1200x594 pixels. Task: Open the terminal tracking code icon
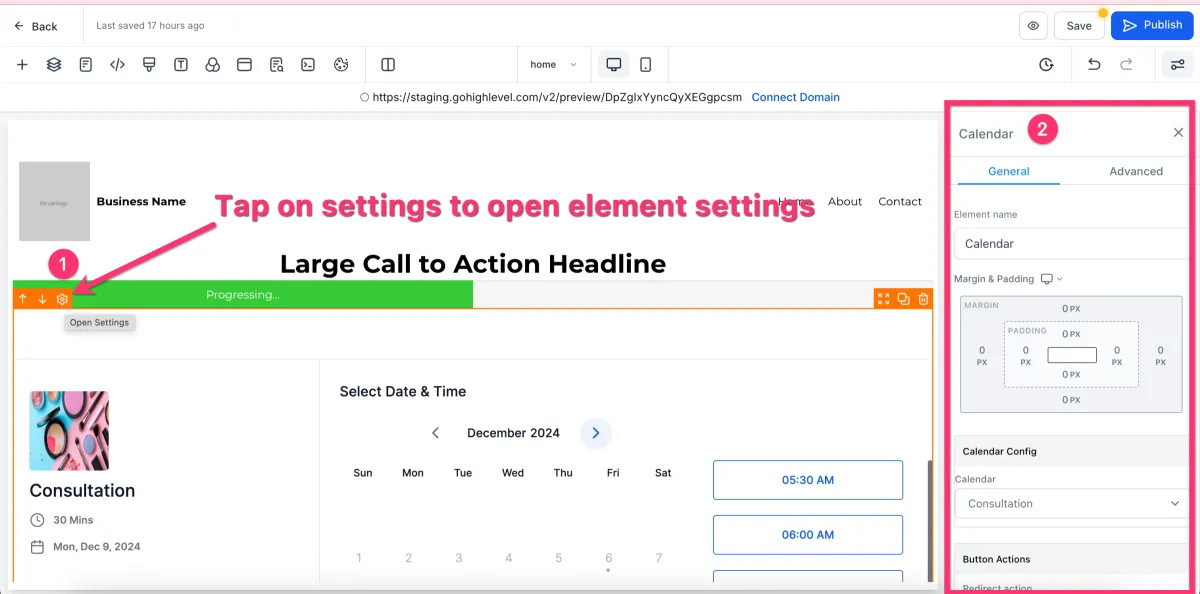[308, 65]
